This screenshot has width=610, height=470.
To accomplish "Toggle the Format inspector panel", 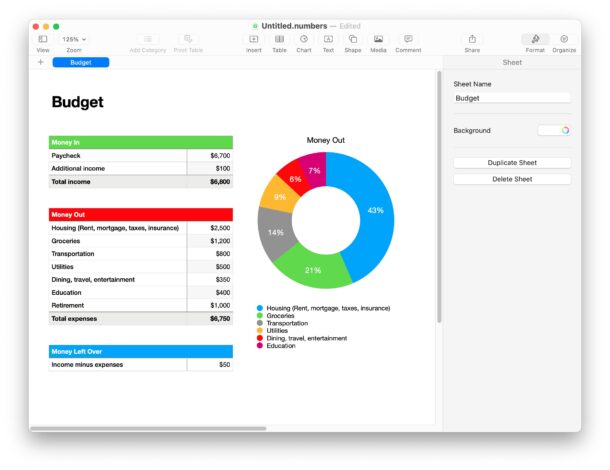I will (535, 39).
